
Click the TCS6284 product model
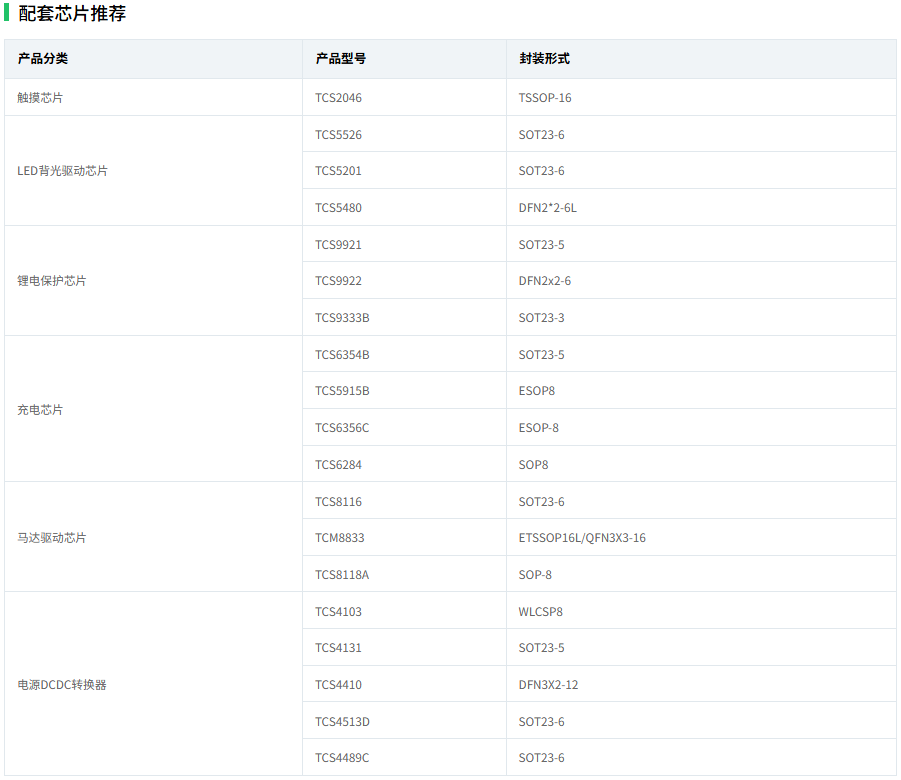tap(338, 465)
